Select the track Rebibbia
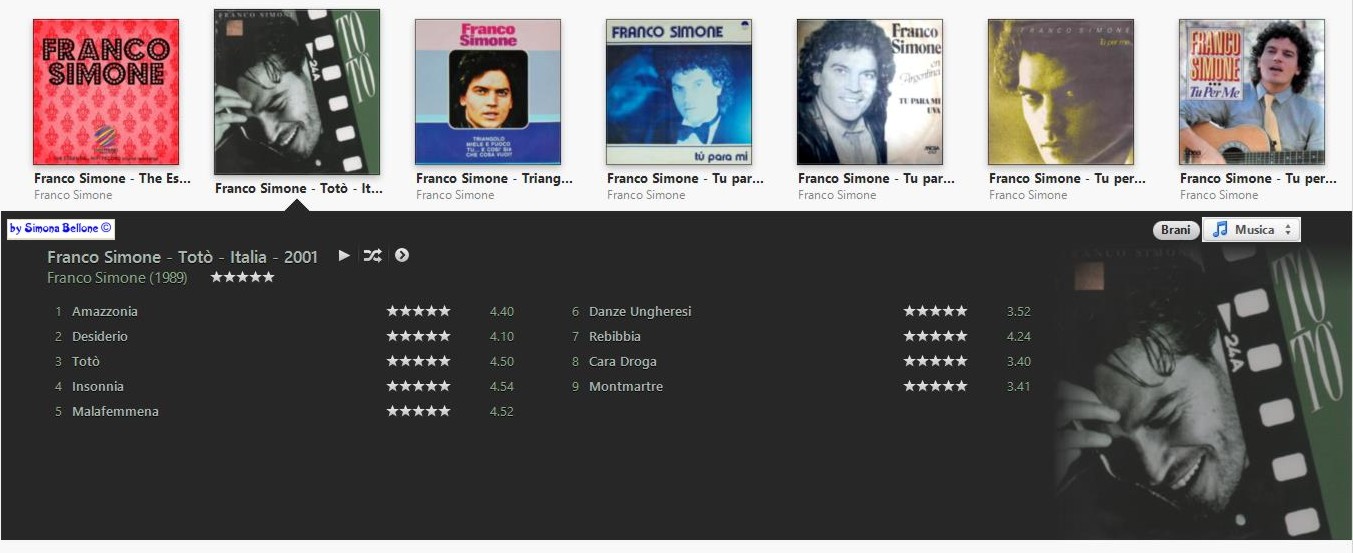This screenshot has width=1353, height=553. [x=615, y=336]
